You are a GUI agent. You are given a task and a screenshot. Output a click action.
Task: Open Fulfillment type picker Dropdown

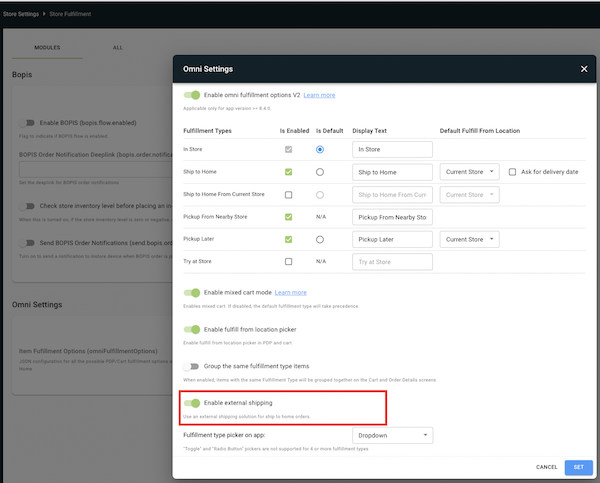point(393,436)
